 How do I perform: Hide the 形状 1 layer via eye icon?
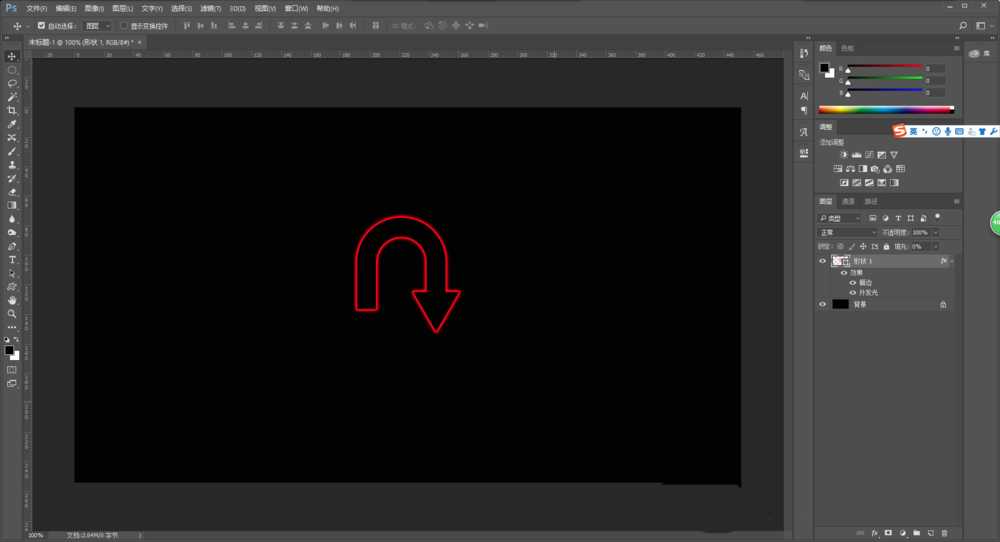(823, 261)
